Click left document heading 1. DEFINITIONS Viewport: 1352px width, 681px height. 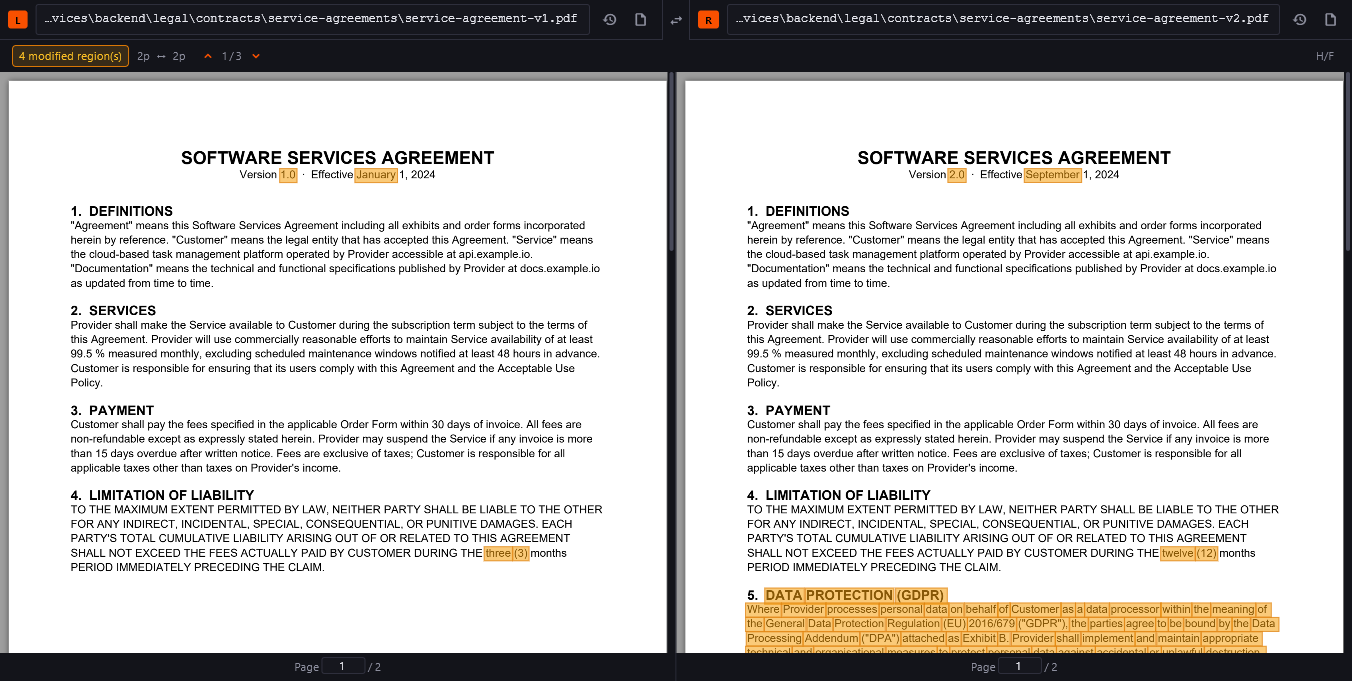pyautogui.click(x=122, y=211)
